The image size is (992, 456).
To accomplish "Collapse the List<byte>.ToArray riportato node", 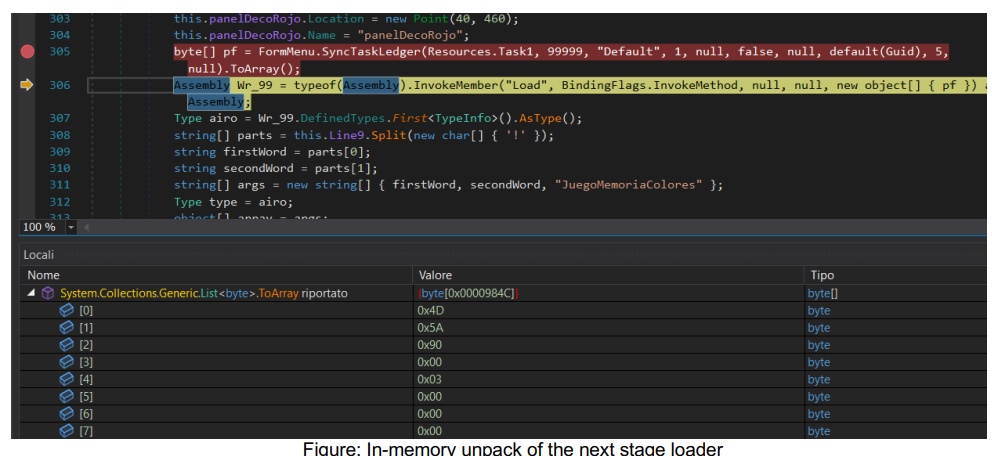I will (x=31, y=293).
